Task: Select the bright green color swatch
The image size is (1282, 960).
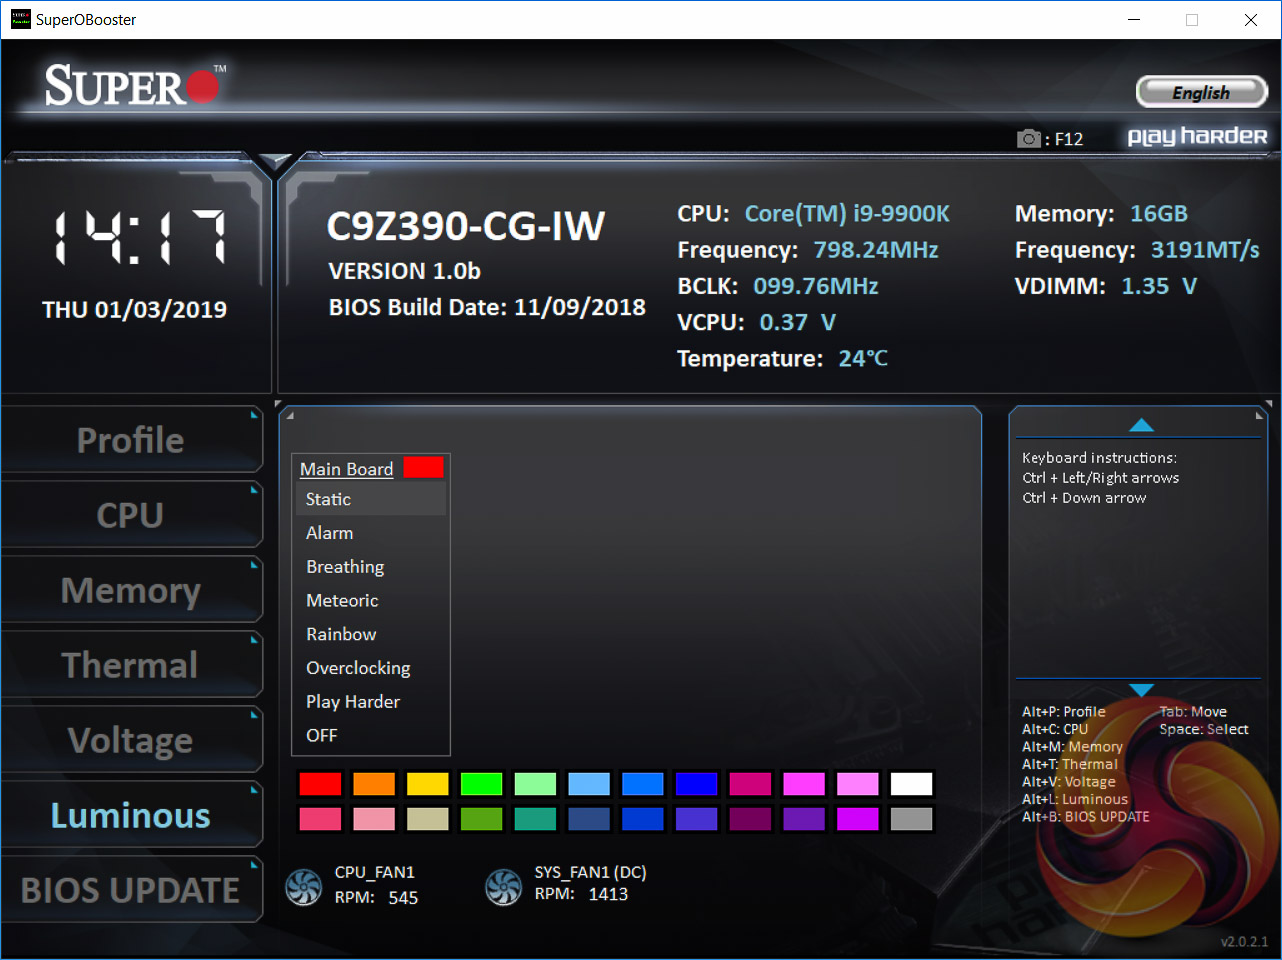Action: coord(481,784)
